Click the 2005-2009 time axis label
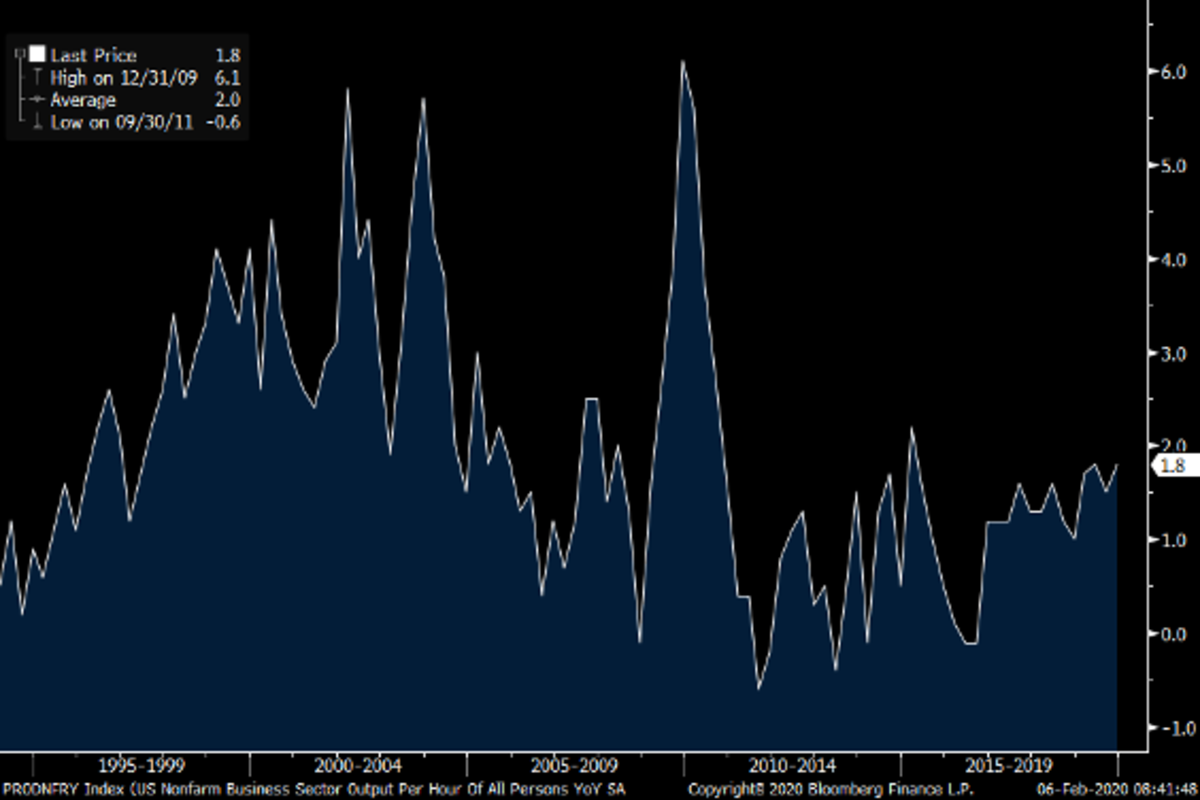The height and width of the screenshot is (800, 1200). [x=575, y=766]
